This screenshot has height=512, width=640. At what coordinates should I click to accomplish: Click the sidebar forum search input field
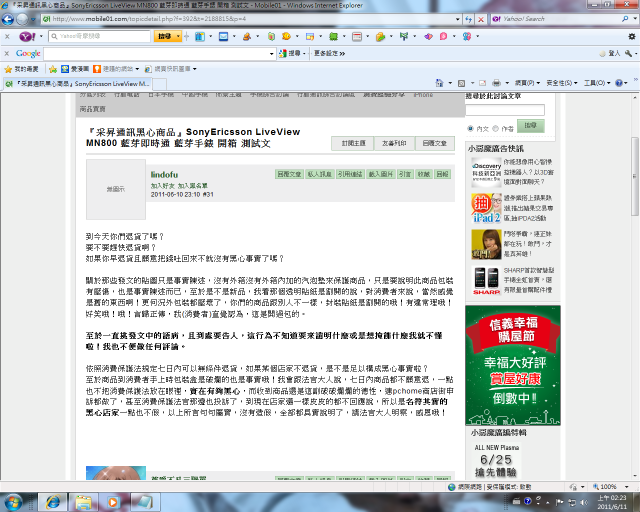(x=505, y=110)
